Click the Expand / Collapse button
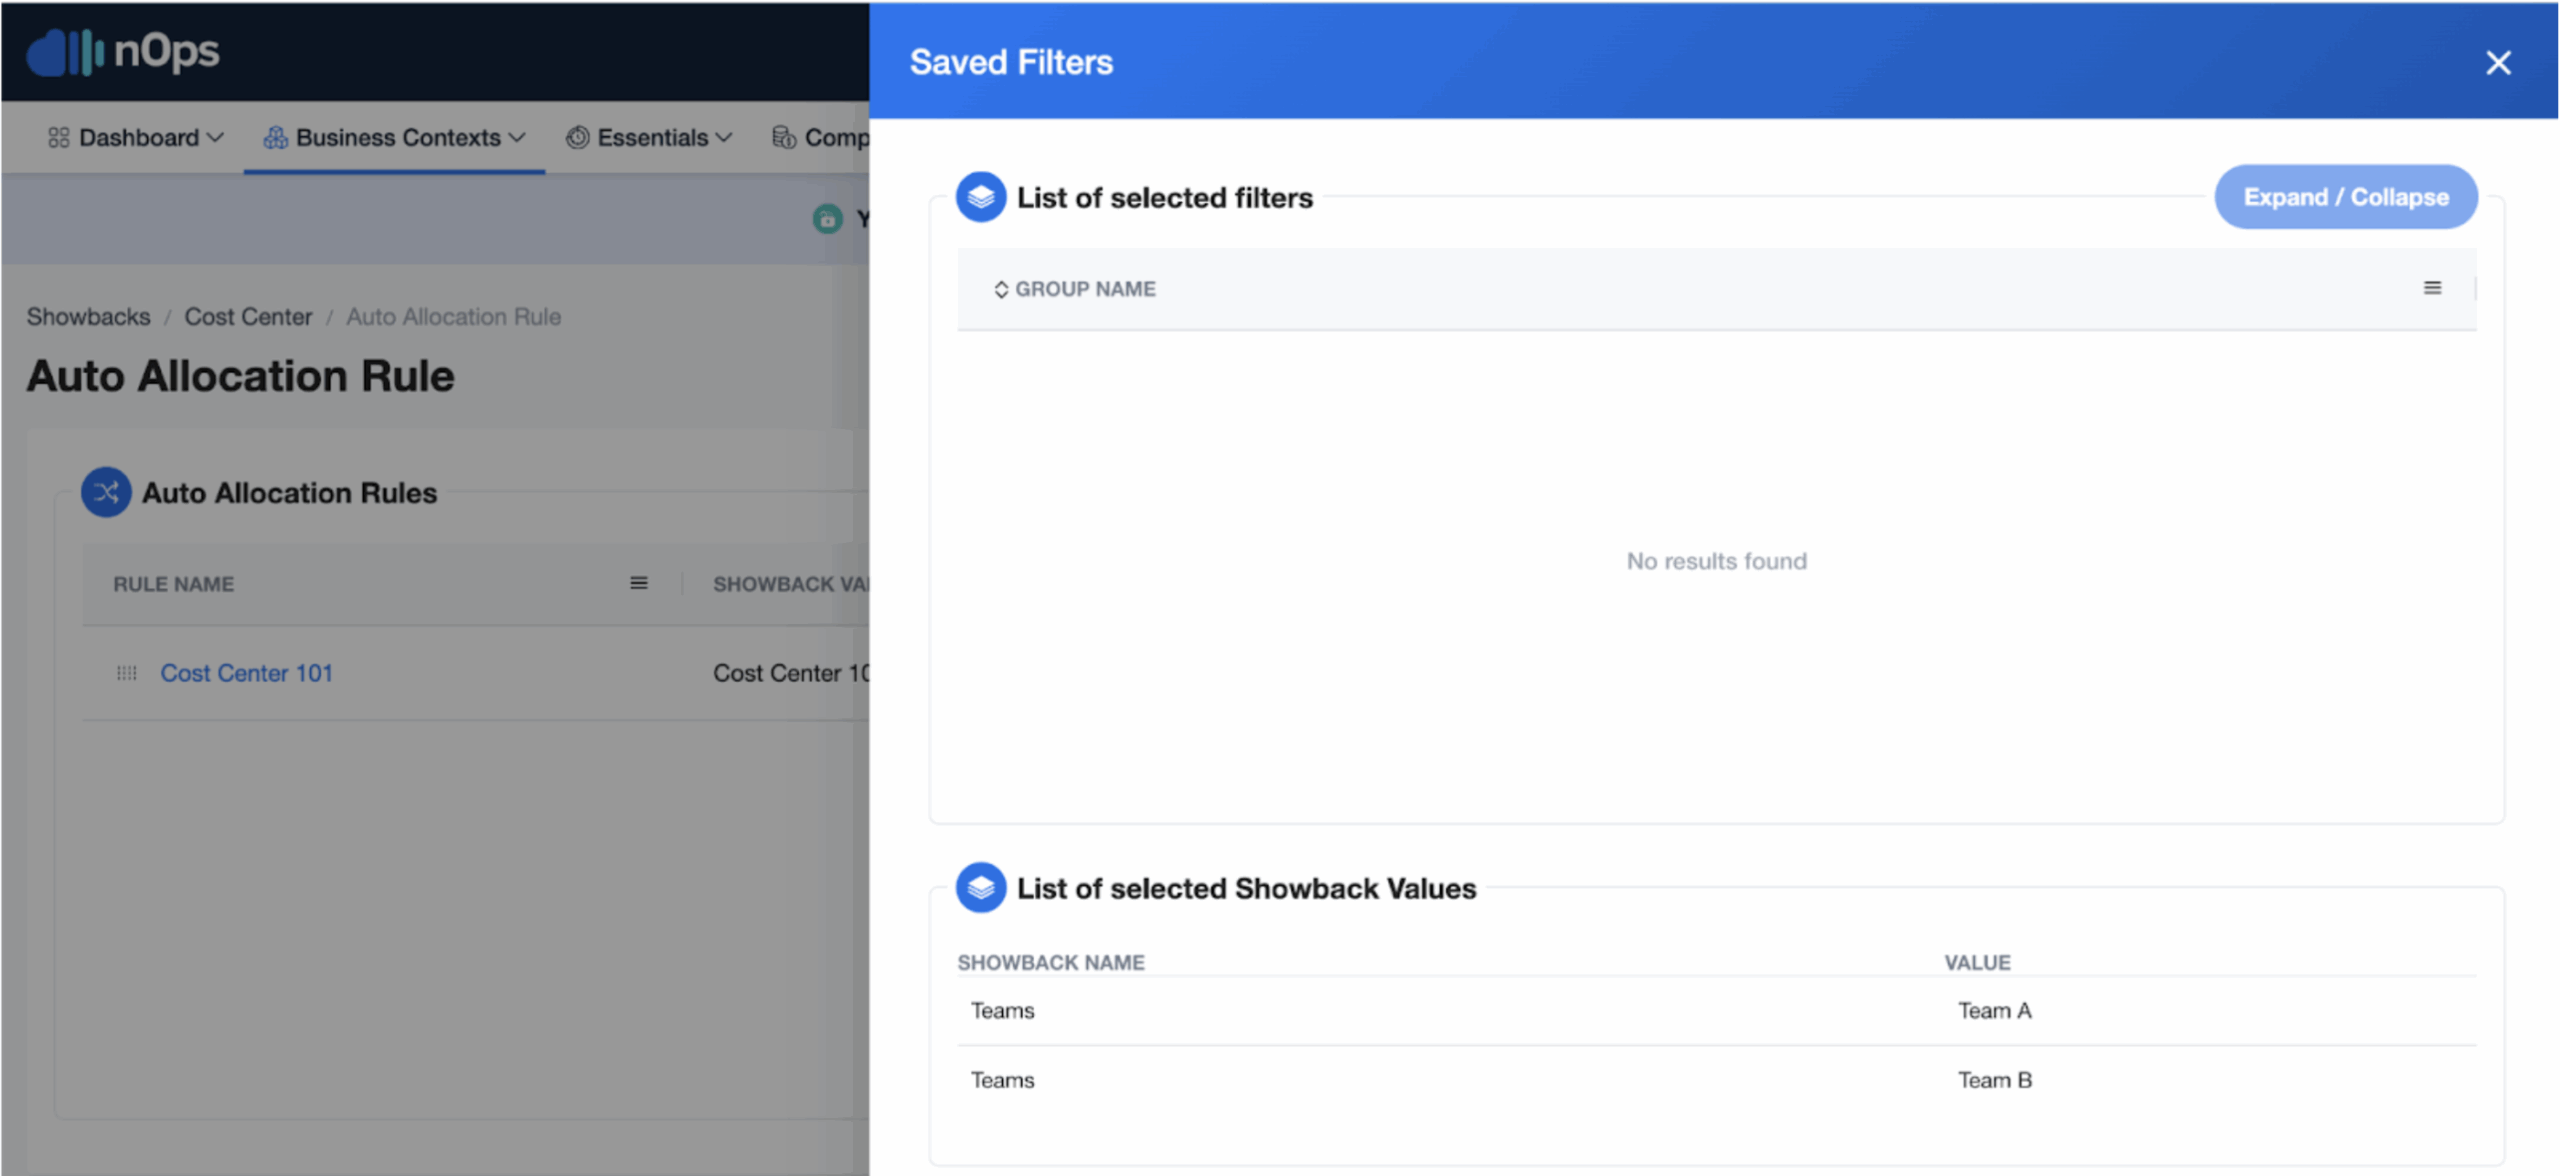 point(2345,197)
